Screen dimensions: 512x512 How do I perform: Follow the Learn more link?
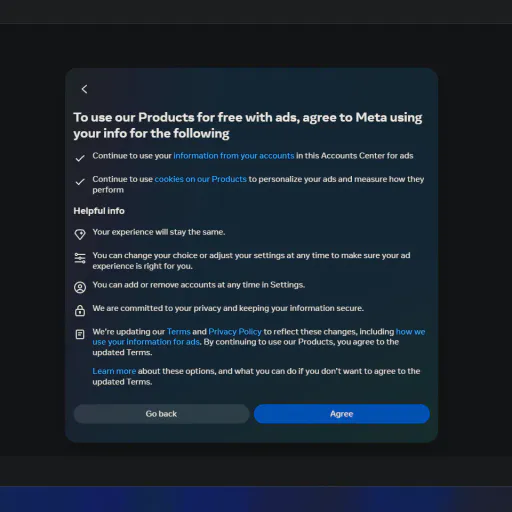click(114, 371)
